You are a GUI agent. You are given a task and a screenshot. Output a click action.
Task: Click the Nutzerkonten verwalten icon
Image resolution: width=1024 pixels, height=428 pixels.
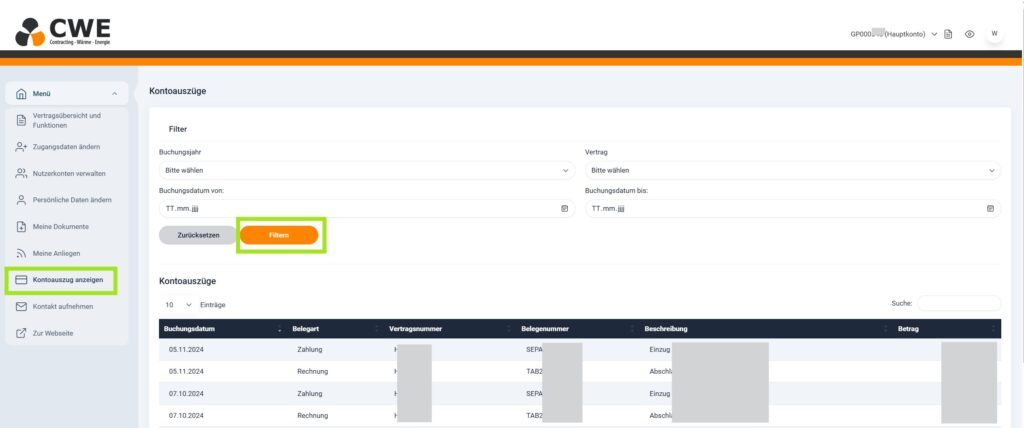[x=21, y=173]
